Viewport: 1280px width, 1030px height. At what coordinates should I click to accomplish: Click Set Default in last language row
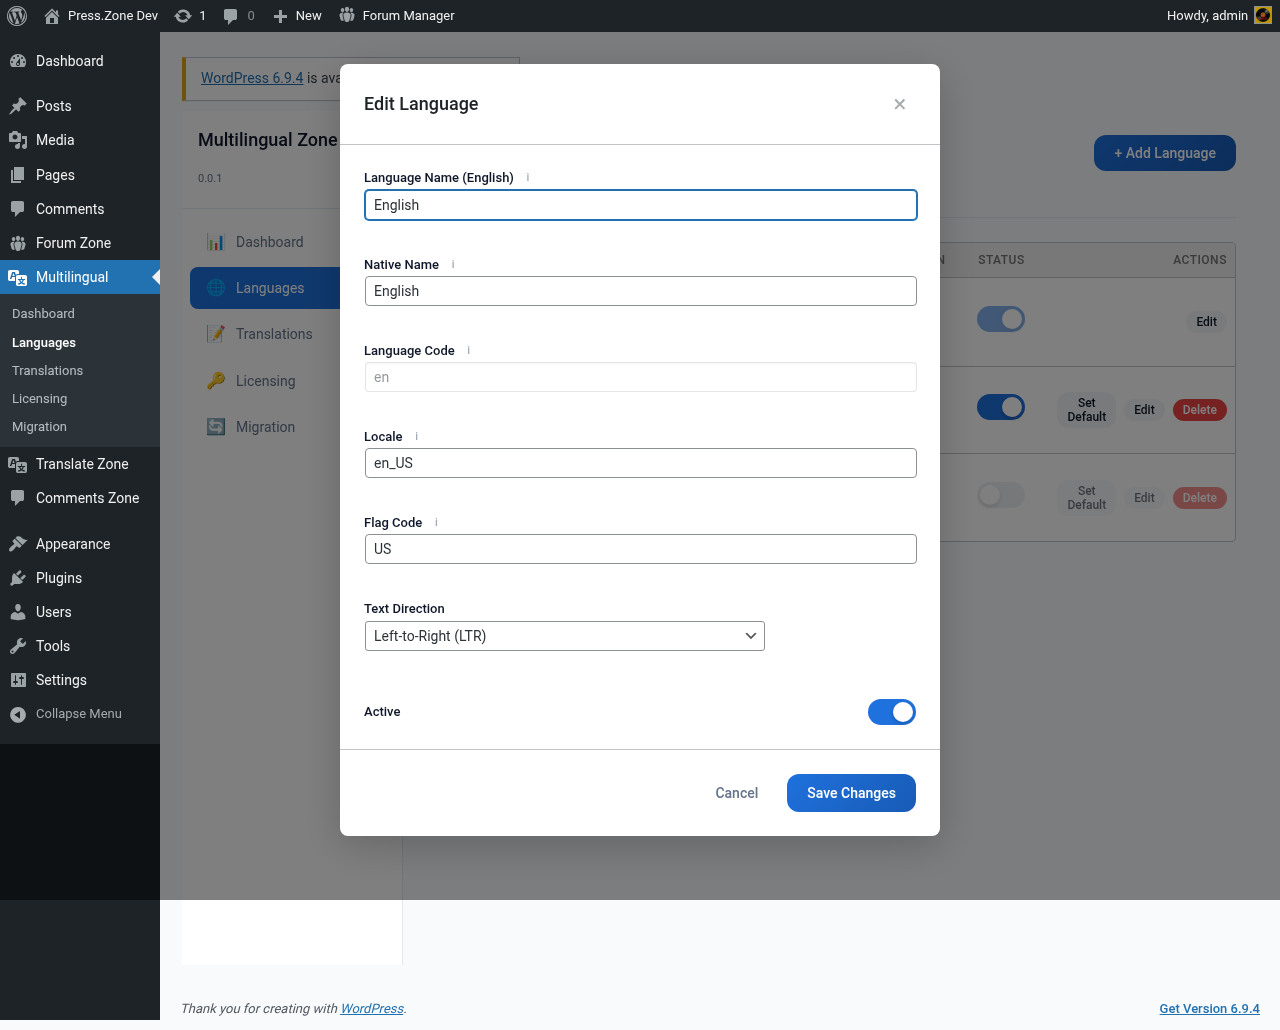(x=1087, y=498)
